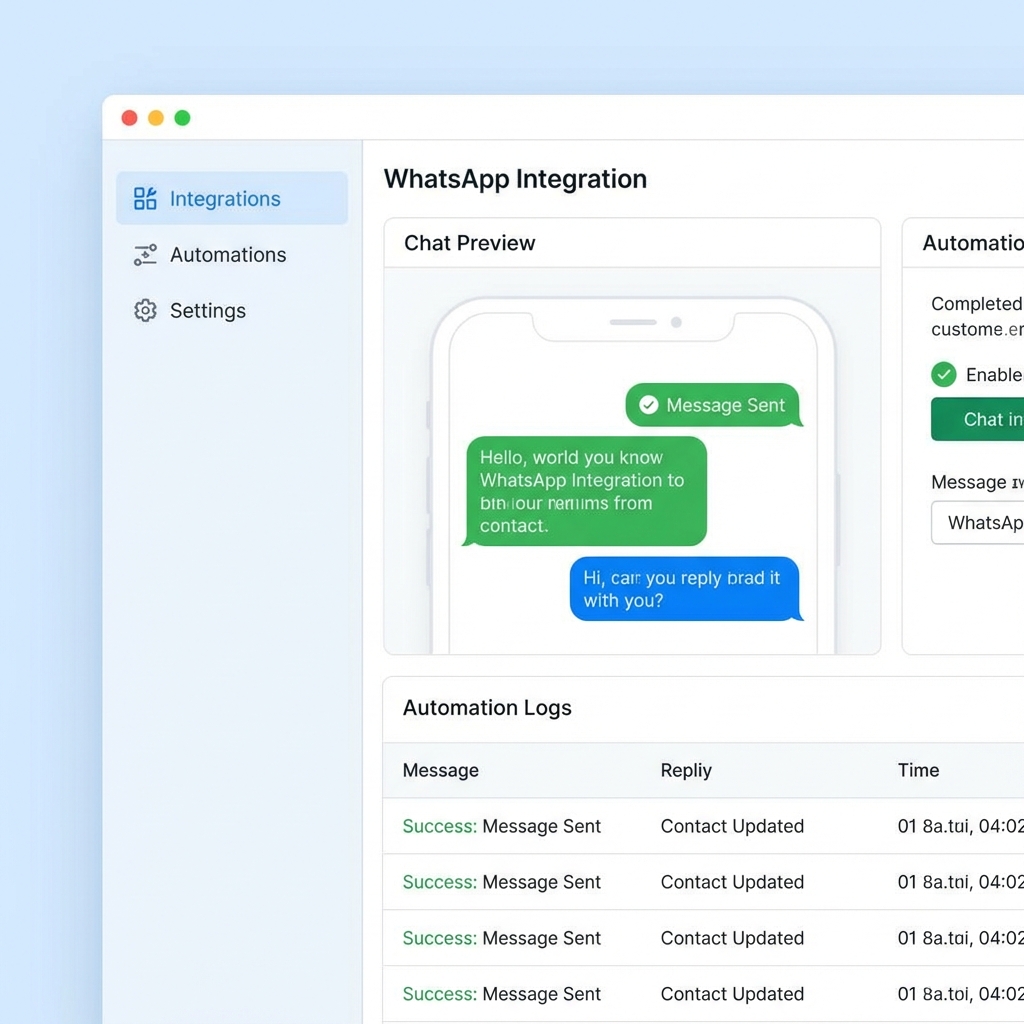
Task: Click the green maximize window dot
Action: coord(182,118)
